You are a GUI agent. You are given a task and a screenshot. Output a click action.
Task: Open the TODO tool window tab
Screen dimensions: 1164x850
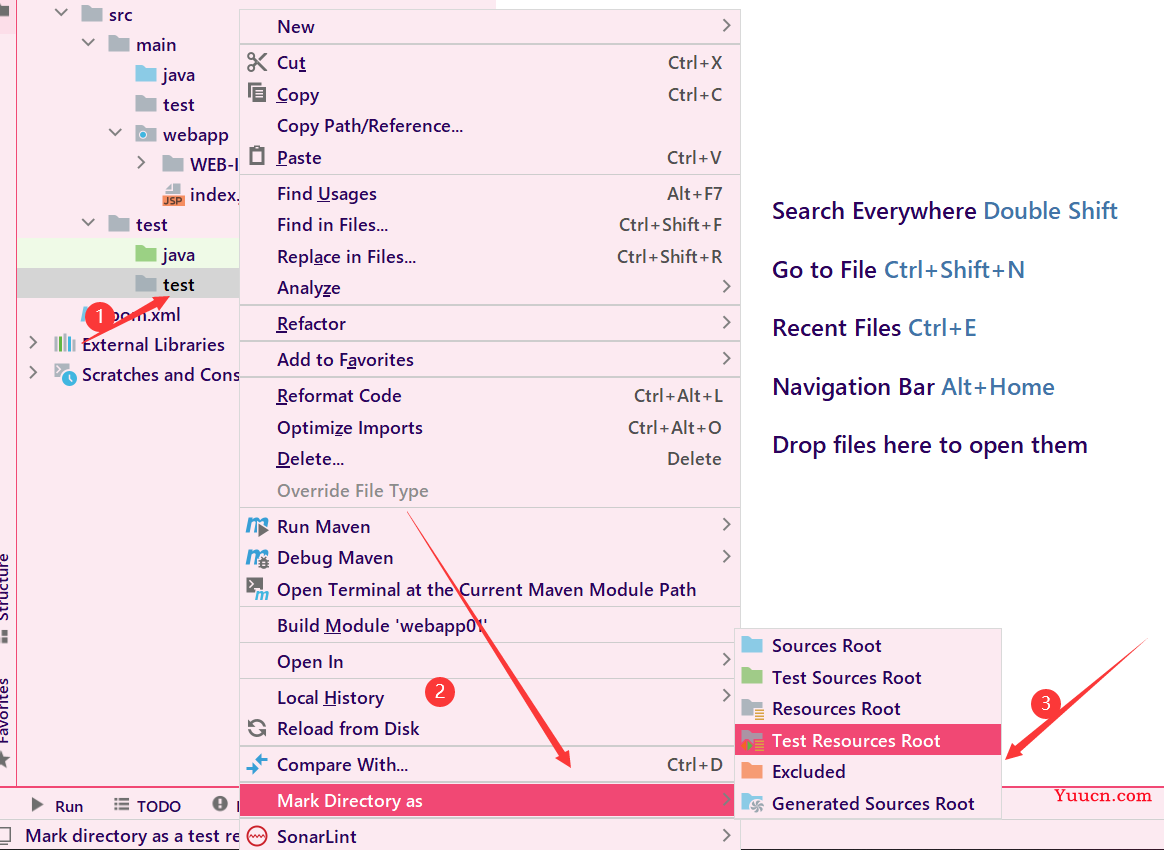tap(147, 805)
